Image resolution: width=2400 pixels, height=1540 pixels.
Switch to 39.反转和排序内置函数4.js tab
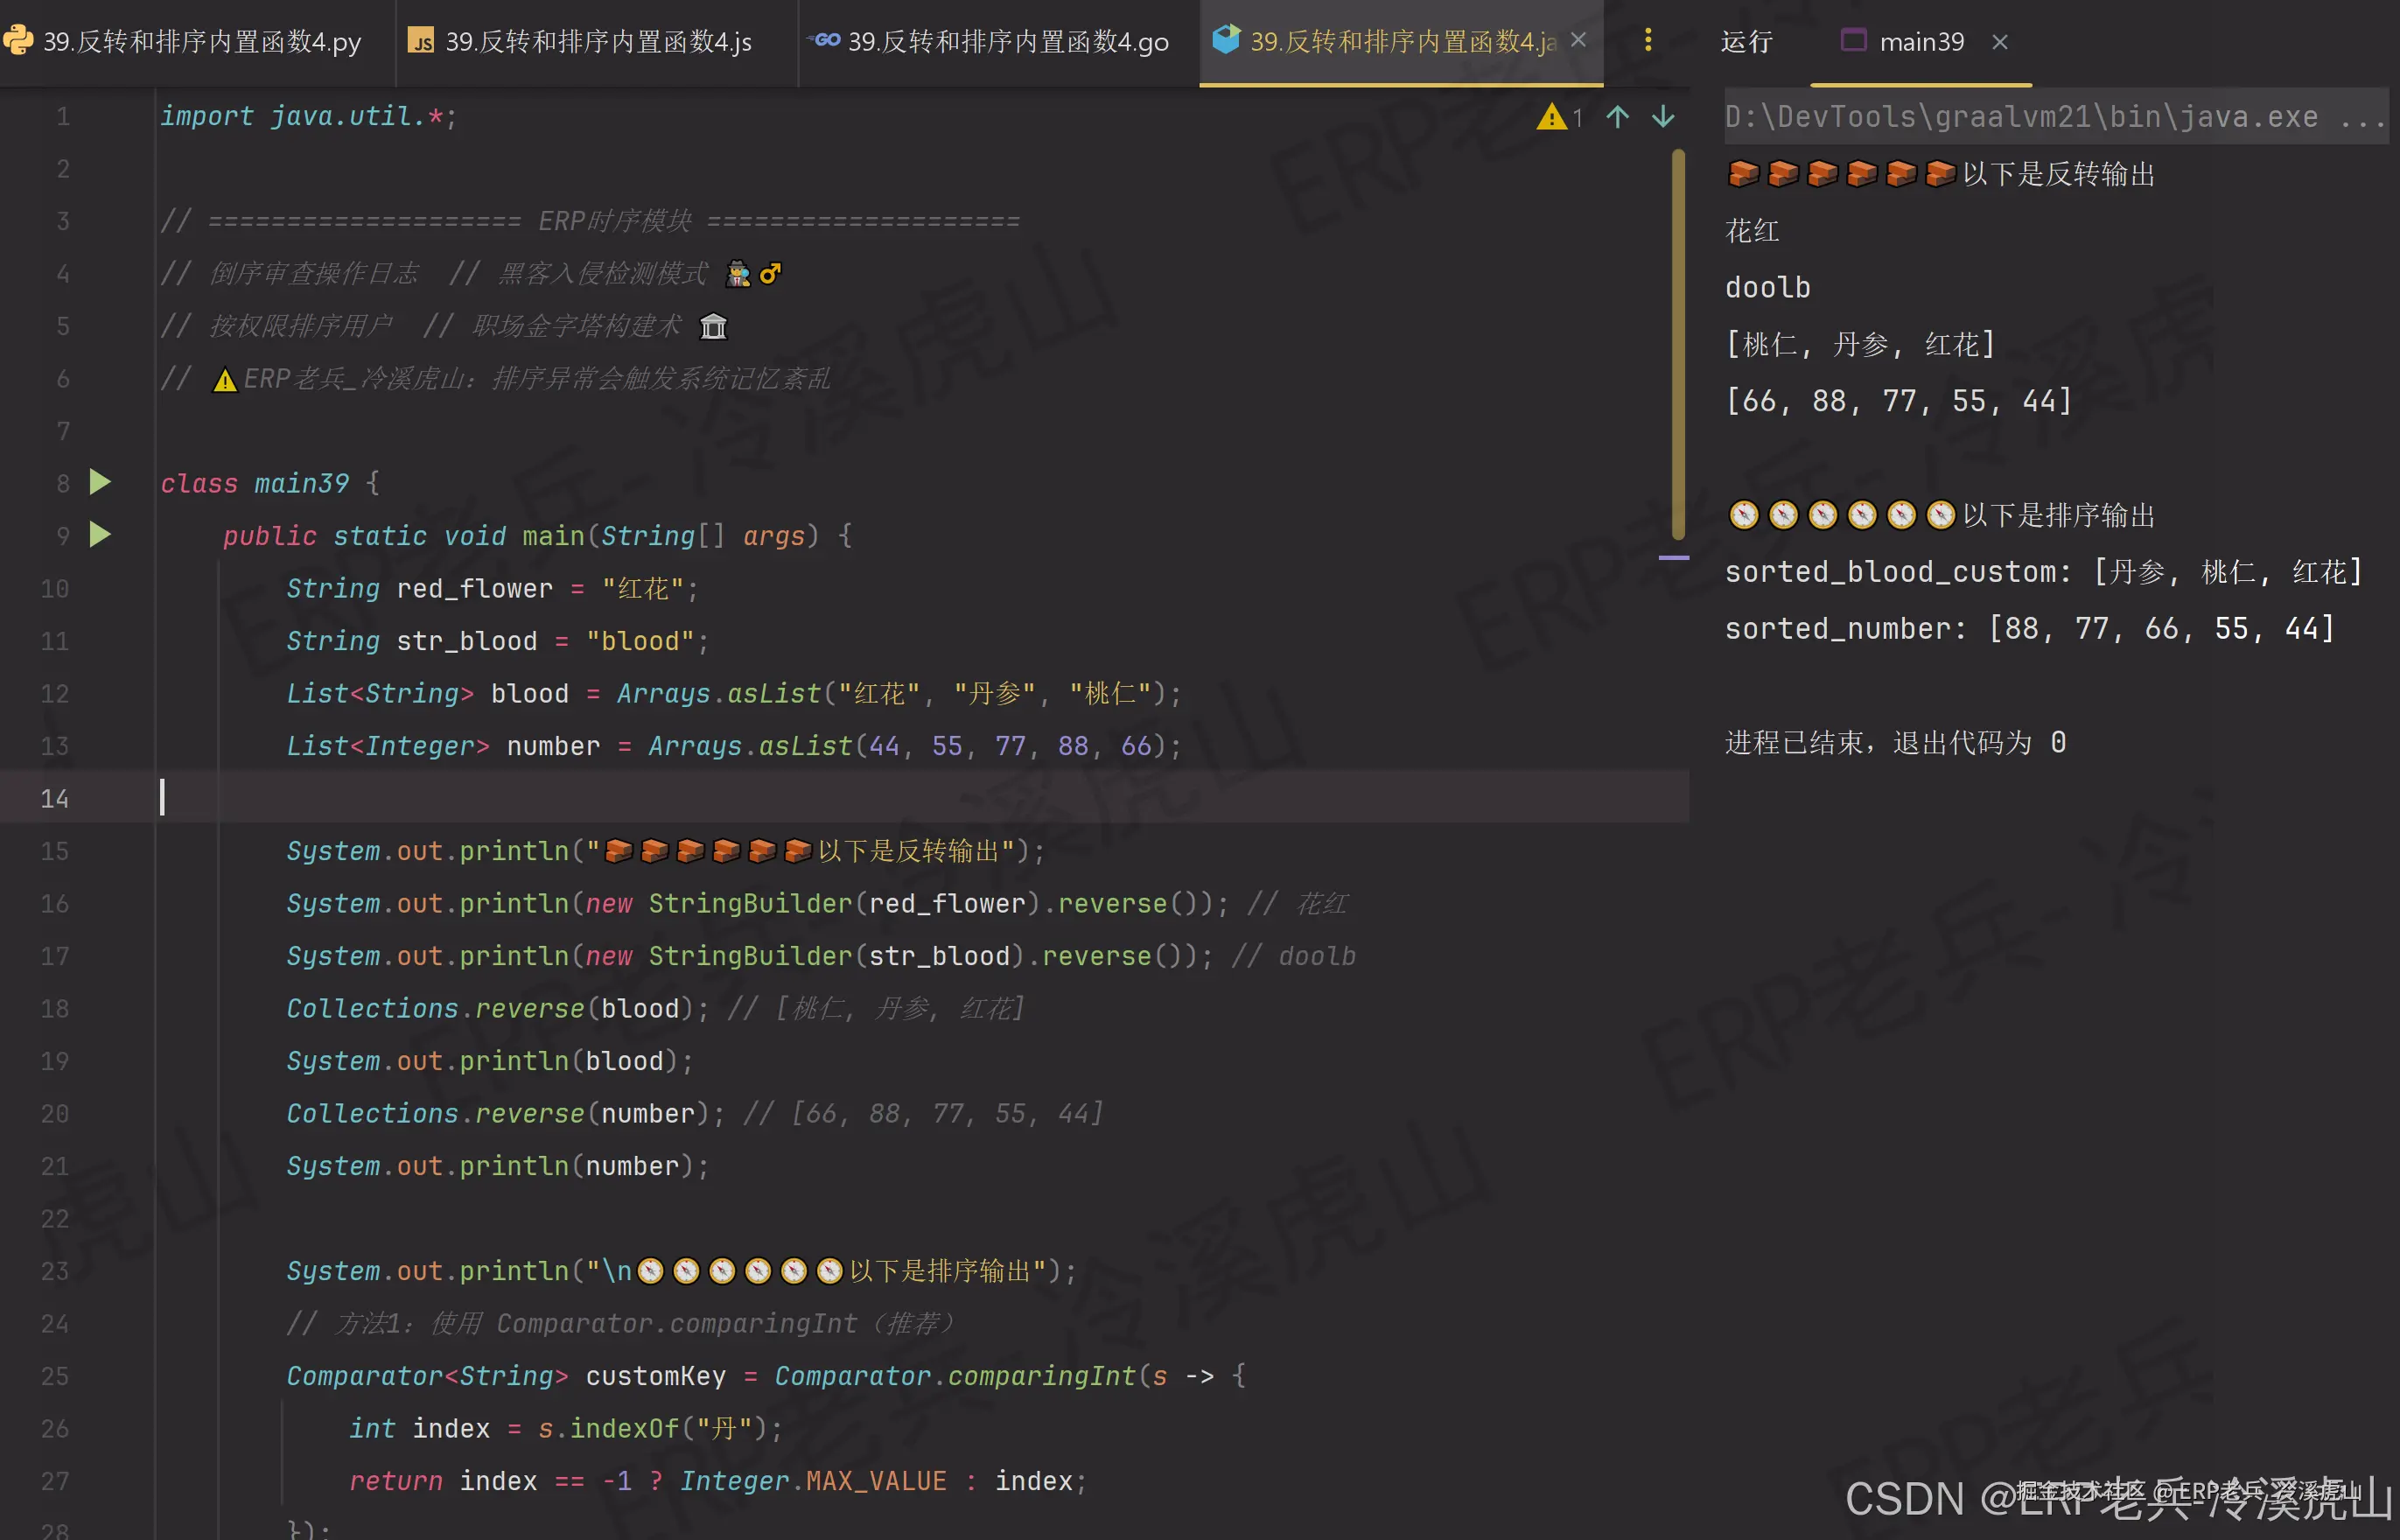(597, 42)
